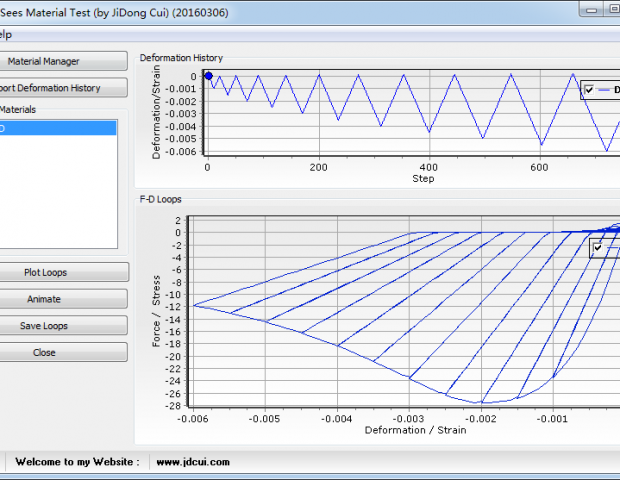Click the blue line sample in the Deformation History legend
This screenshot has width=620, height=480.
606,90
